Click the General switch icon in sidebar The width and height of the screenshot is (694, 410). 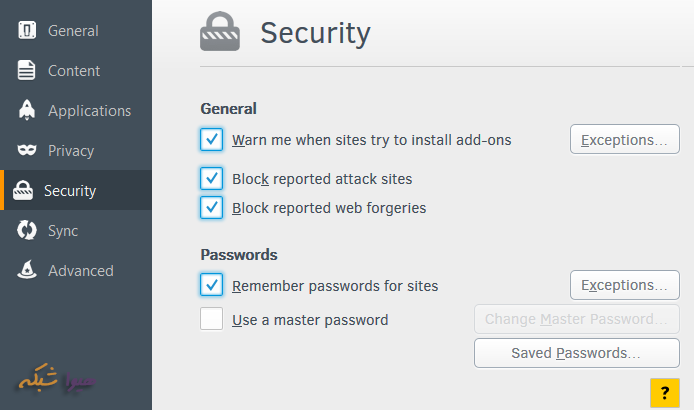click(x=28, y=31)
